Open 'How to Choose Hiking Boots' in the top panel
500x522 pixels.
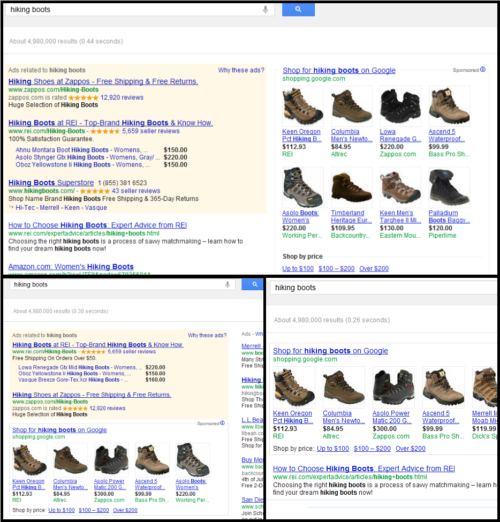click(x=98, y=225)
